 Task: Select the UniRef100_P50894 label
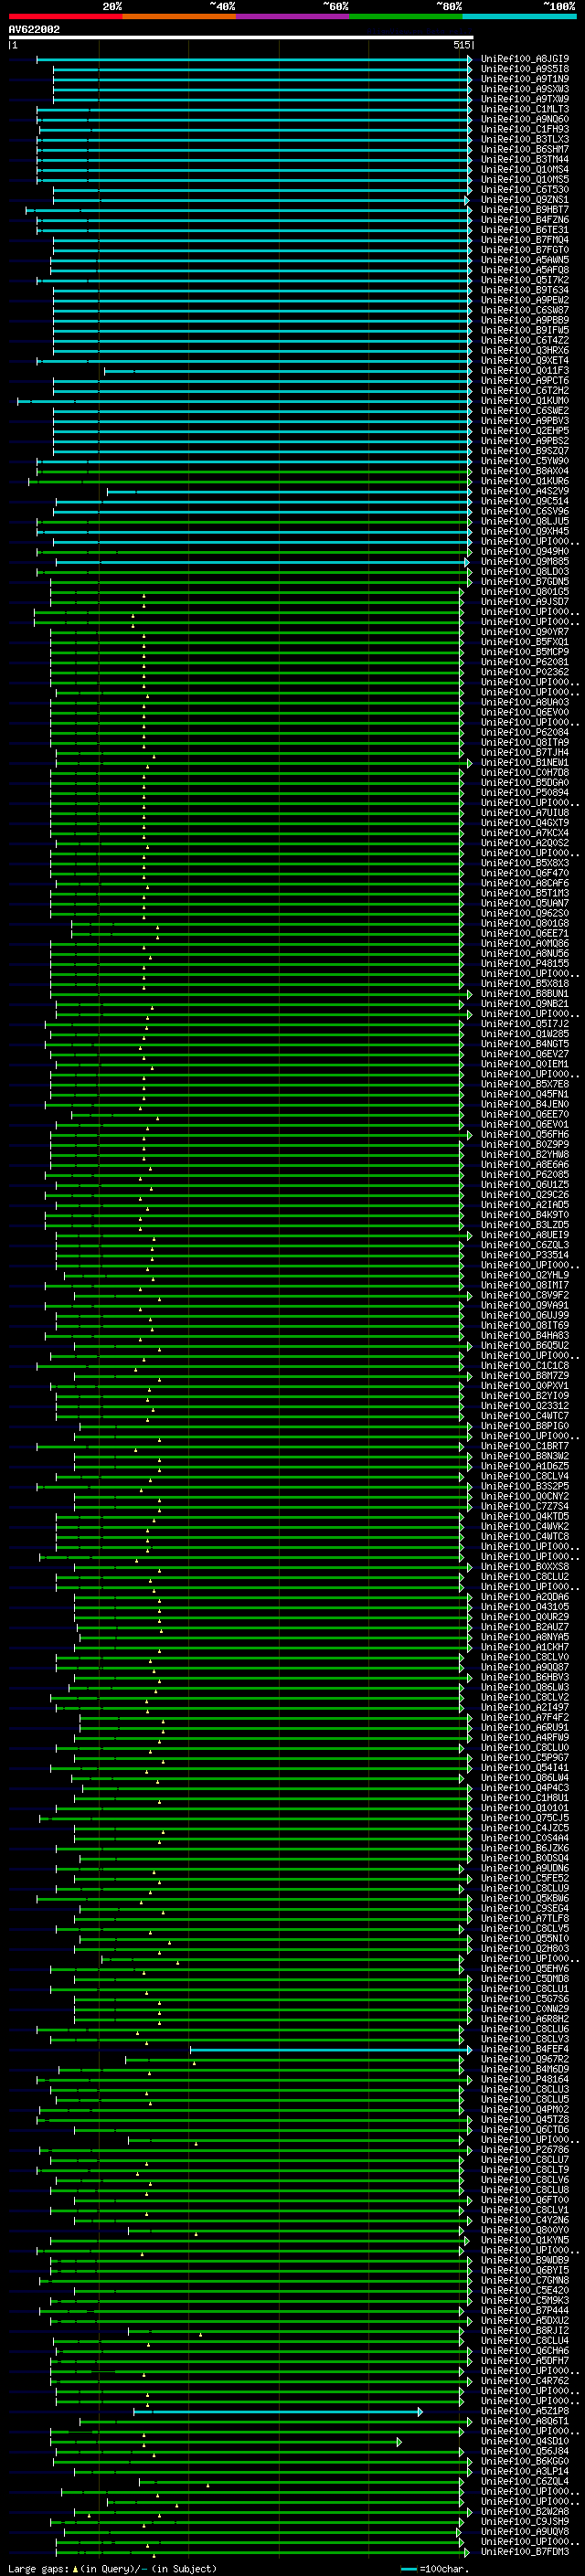[x=525, y=793]
